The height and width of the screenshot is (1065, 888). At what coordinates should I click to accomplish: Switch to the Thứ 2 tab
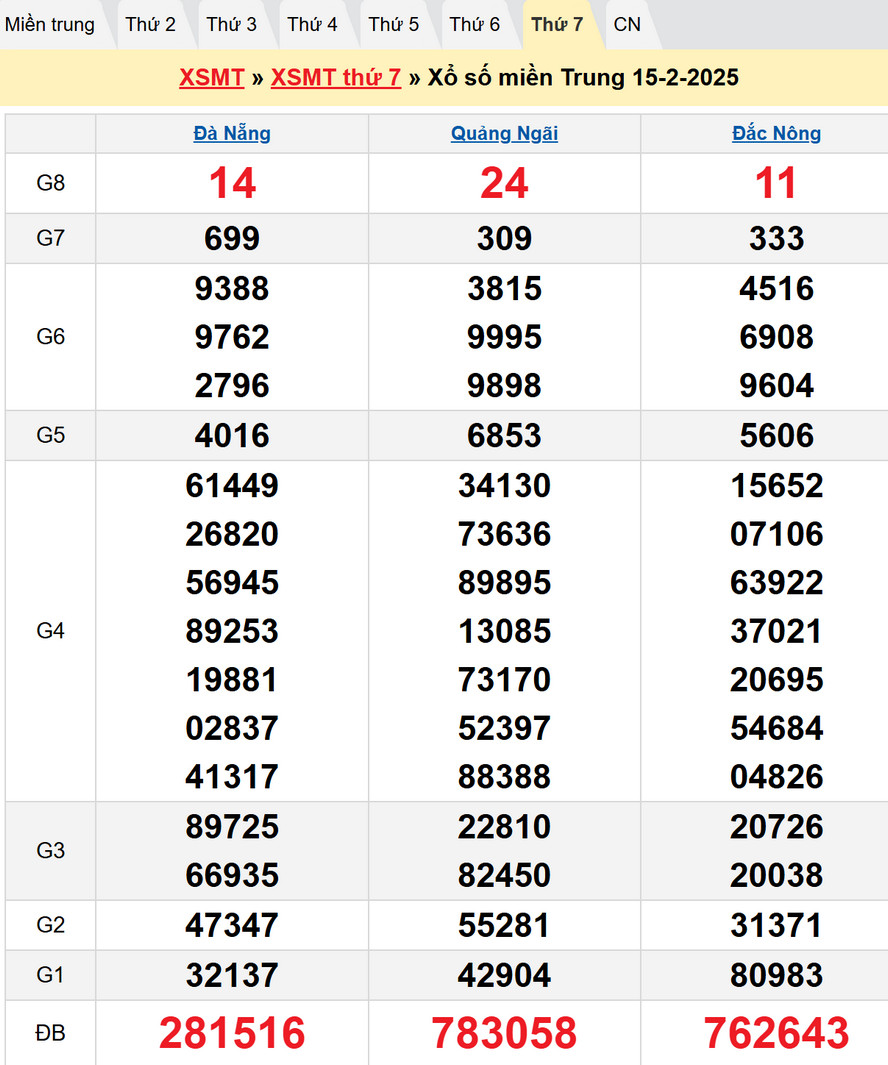coord(151,25)
